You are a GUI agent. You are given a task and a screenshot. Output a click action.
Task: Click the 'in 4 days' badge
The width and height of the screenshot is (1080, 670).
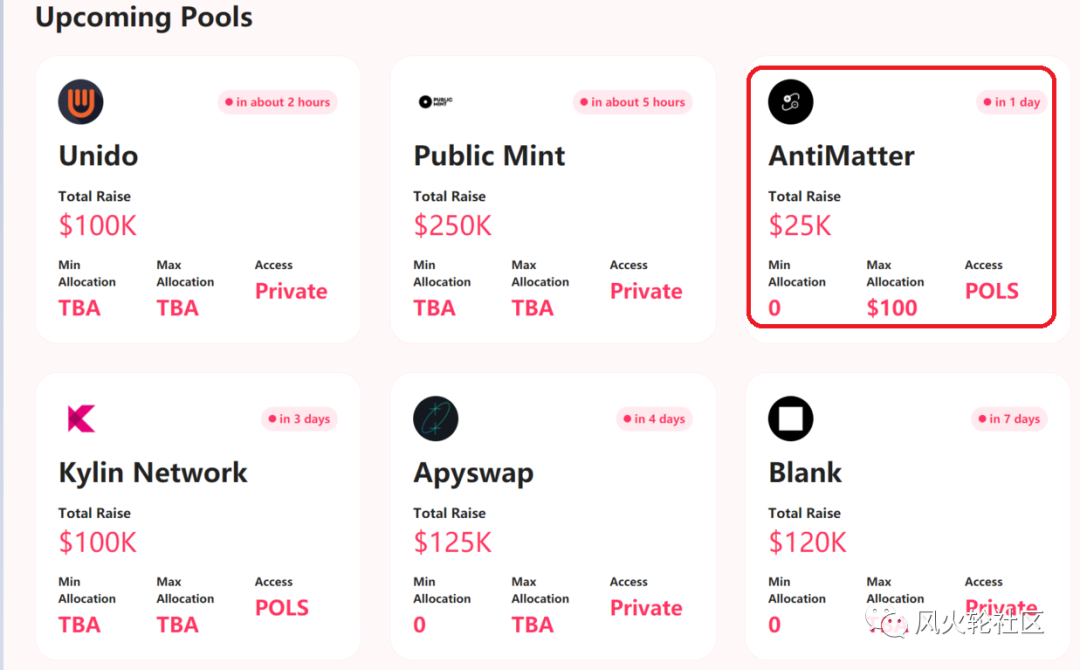coord(654,419)
